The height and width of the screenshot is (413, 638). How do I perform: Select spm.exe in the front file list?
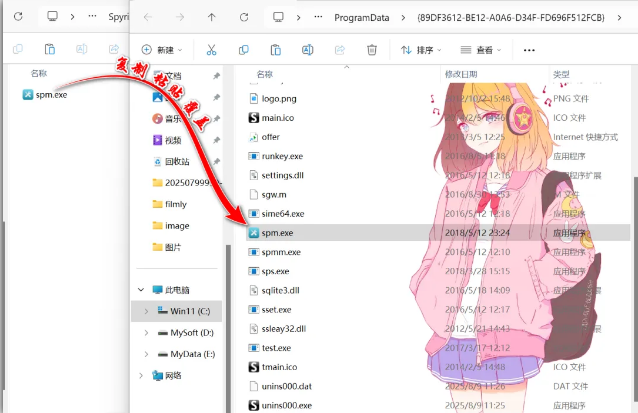click(277, 232)
